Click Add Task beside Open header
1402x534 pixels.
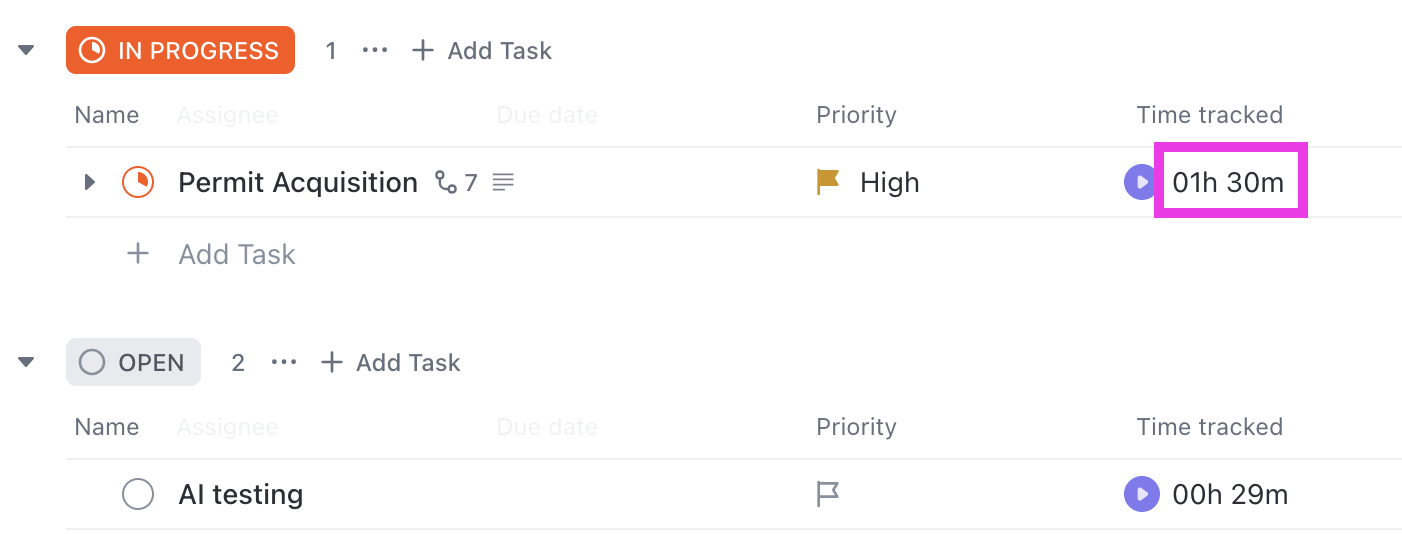click(x=391, y=362)
